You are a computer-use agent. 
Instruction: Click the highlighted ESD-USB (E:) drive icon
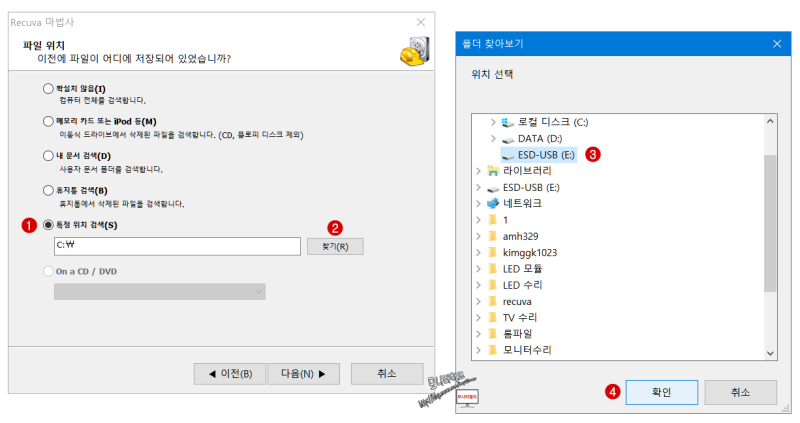(507, 155)
